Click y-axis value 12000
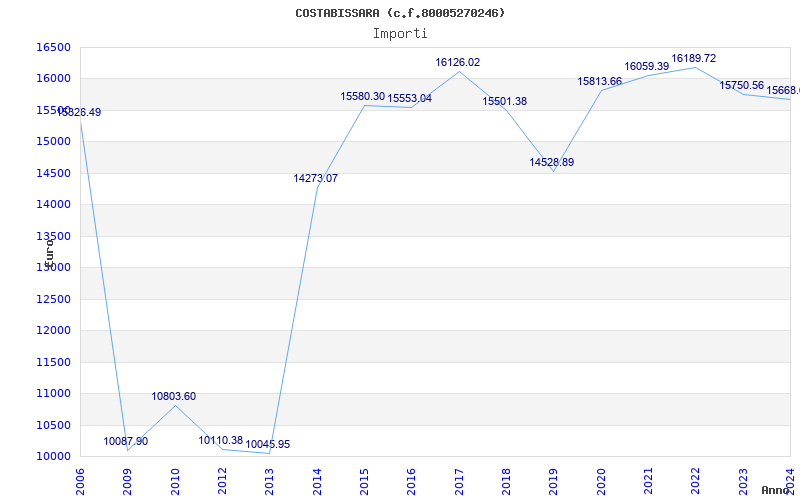Viewport: 800px width, 500px height. pyautogui.click(x=53, y=331)
